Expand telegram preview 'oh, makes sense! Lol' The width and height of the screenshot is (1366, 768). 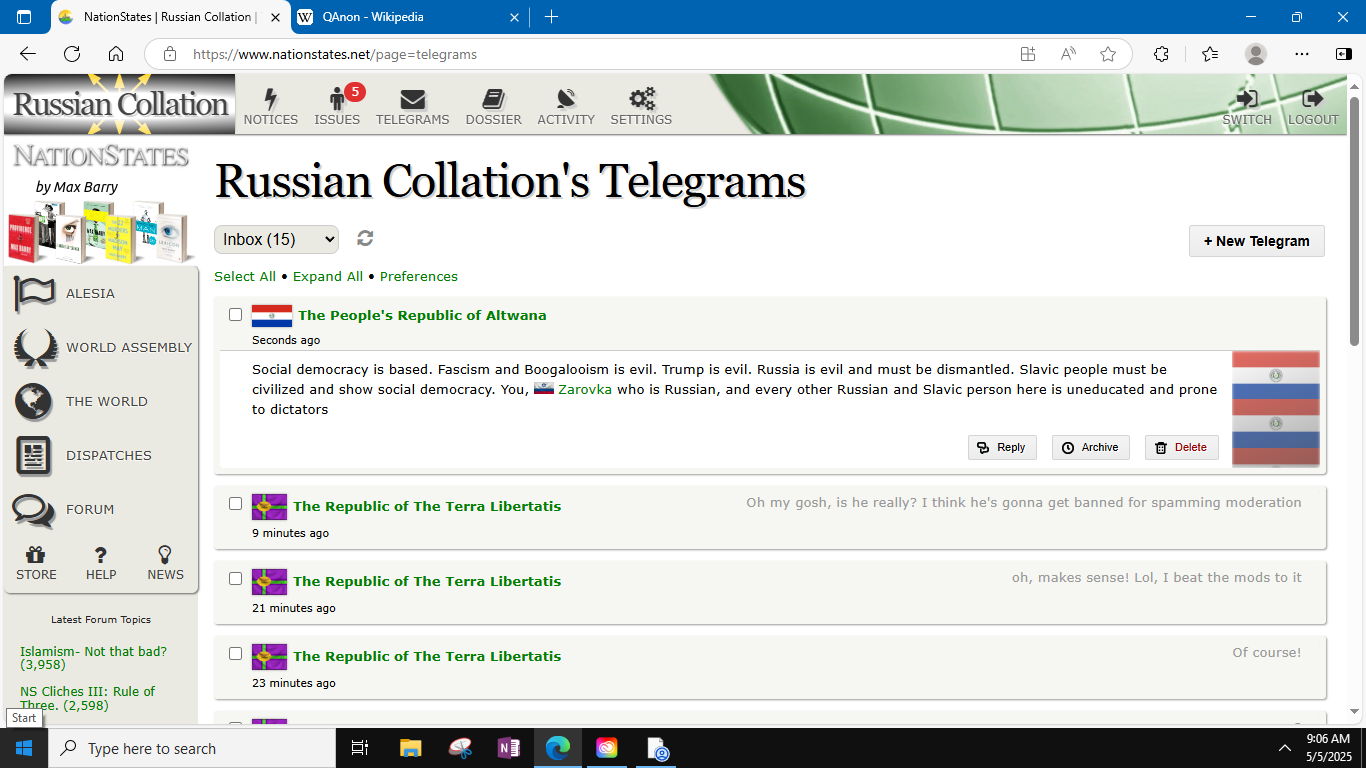(x=1156, y=577)
